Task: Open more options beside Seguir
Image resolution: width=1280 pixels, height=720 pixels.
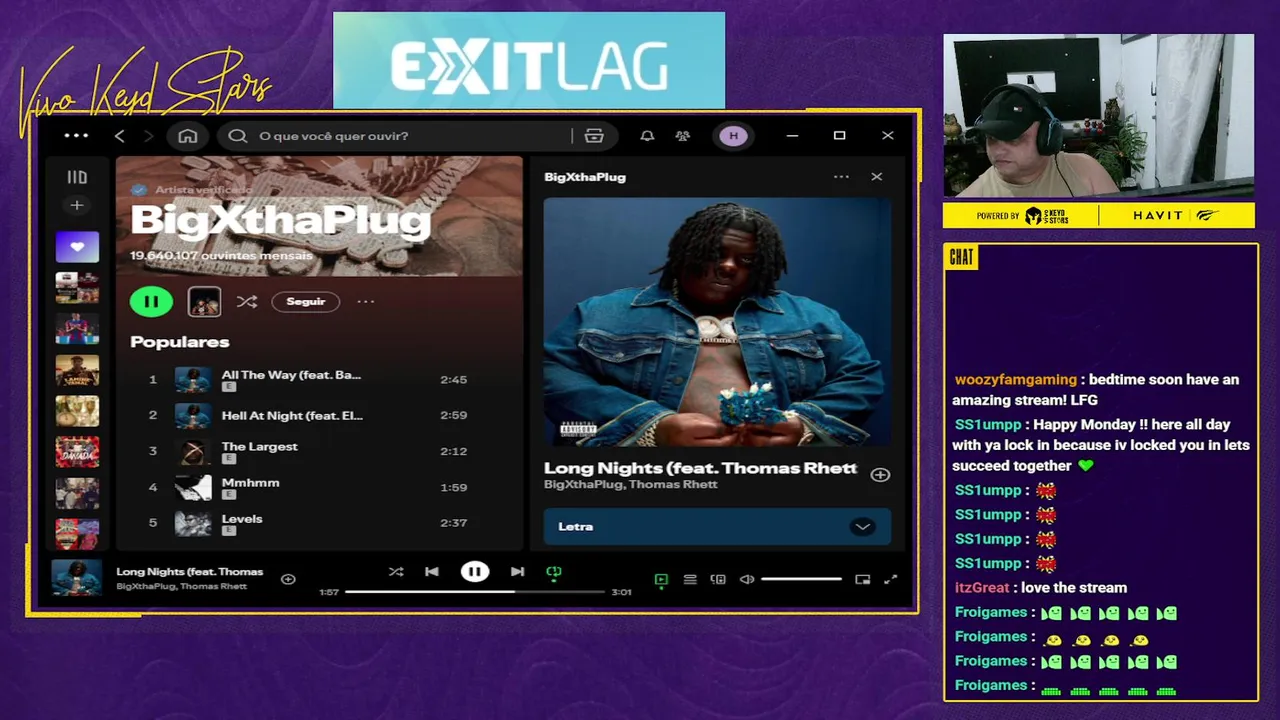Action: (x=366, y=301)
